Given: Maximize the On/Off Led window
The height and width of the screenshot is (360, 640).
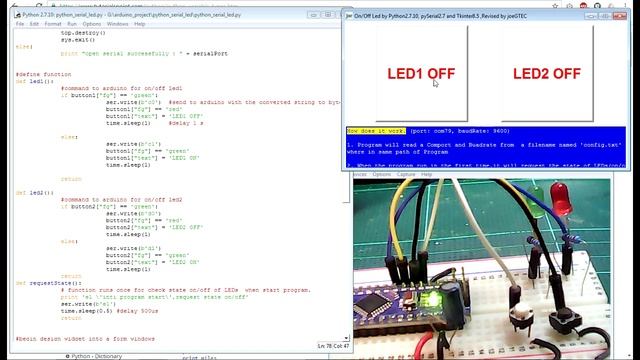Looking at the screenshot, I should point(605,16).
